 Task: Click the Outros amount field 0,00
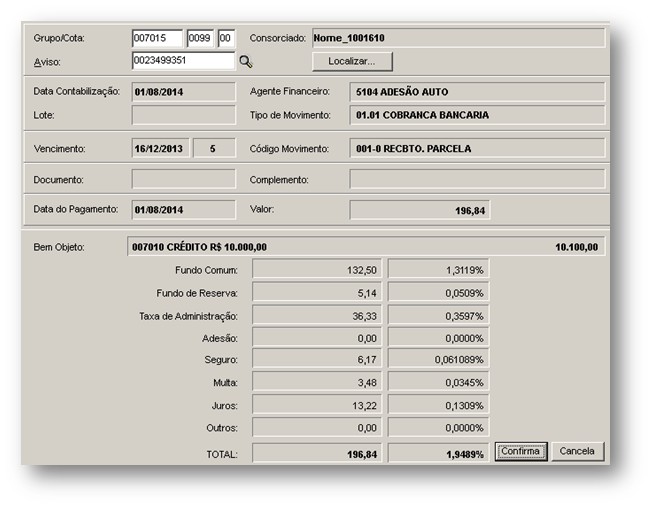pos(317,428)
